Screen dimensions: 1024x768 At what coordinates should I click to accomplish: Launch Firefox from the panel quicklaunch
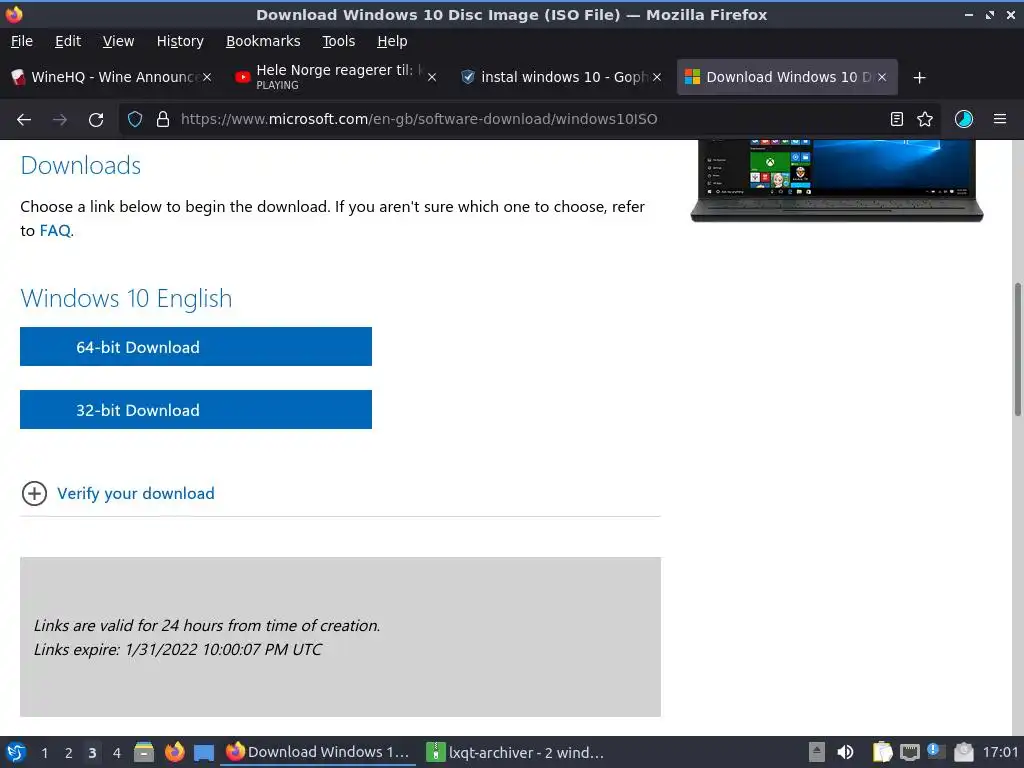(x=174, y=752)
